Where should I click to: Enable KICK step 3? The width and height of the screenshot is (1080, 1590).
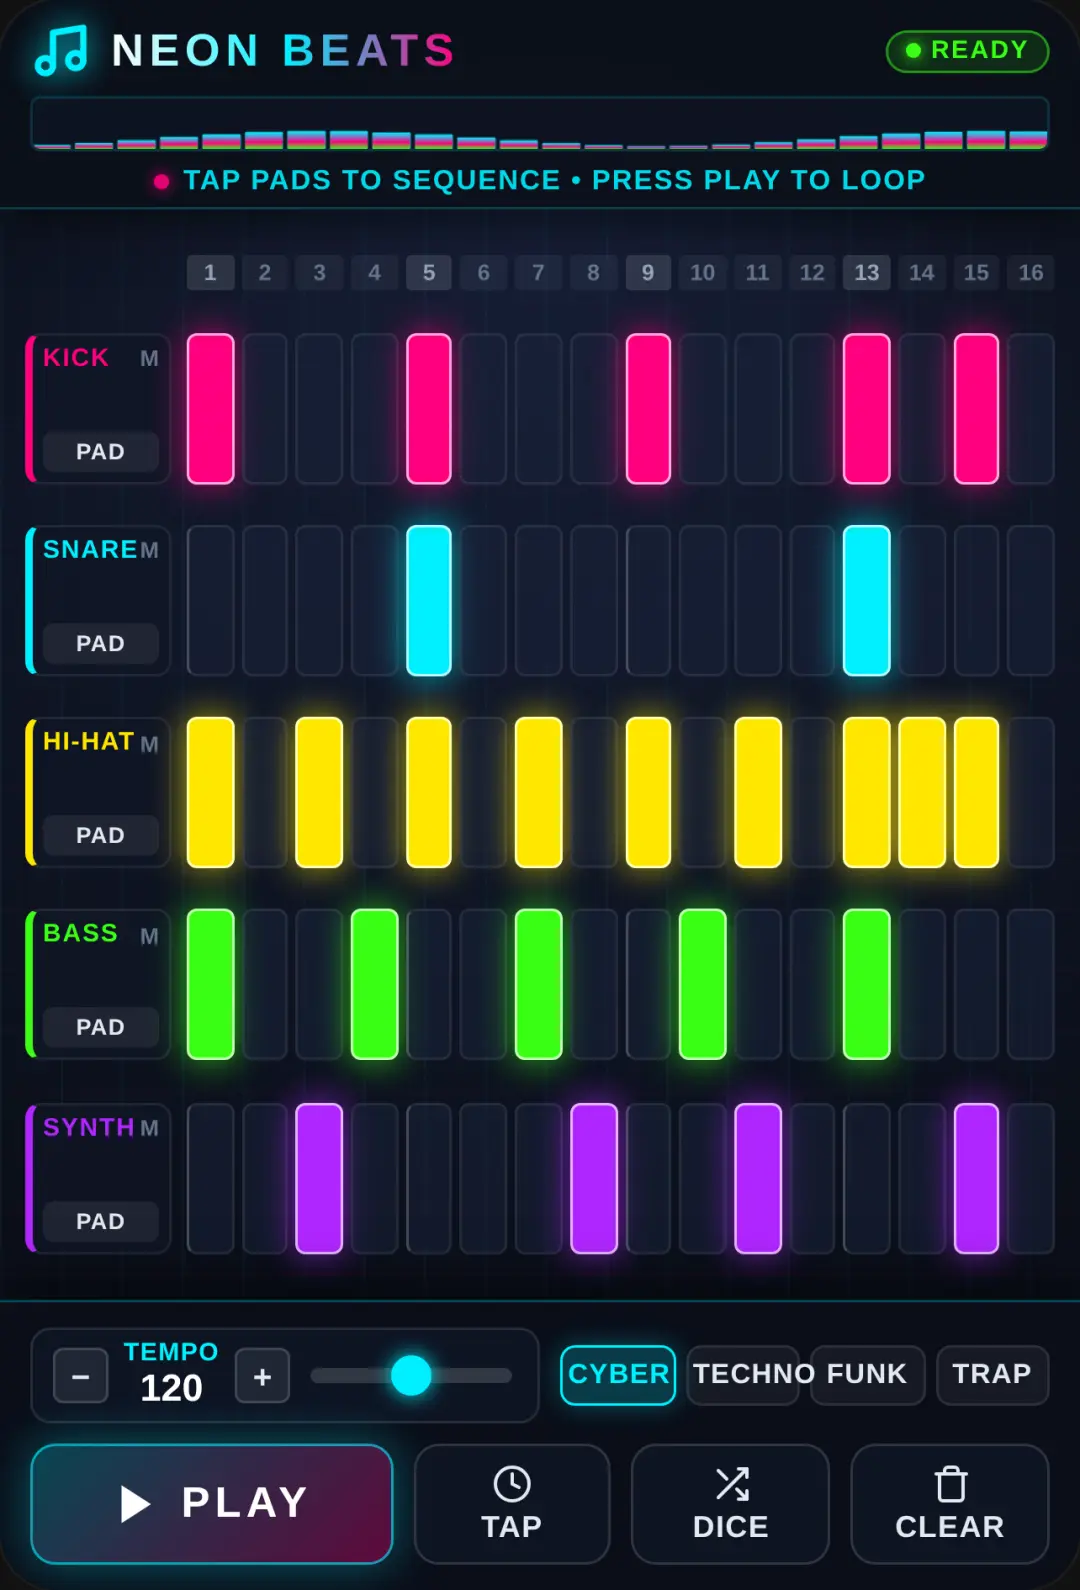[x=319, y=409]
